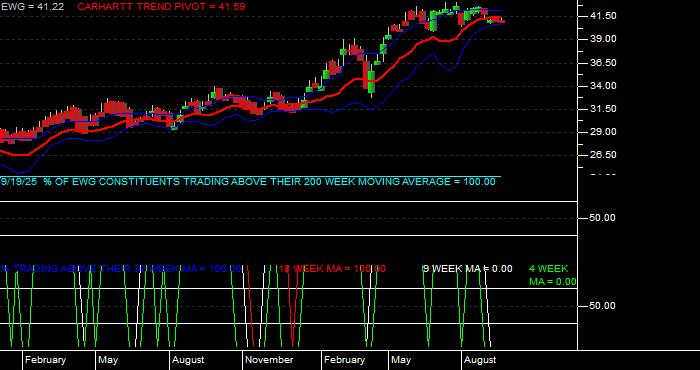Click the first February timeline marker
The image size is (700, 370).
pos(45,360)
